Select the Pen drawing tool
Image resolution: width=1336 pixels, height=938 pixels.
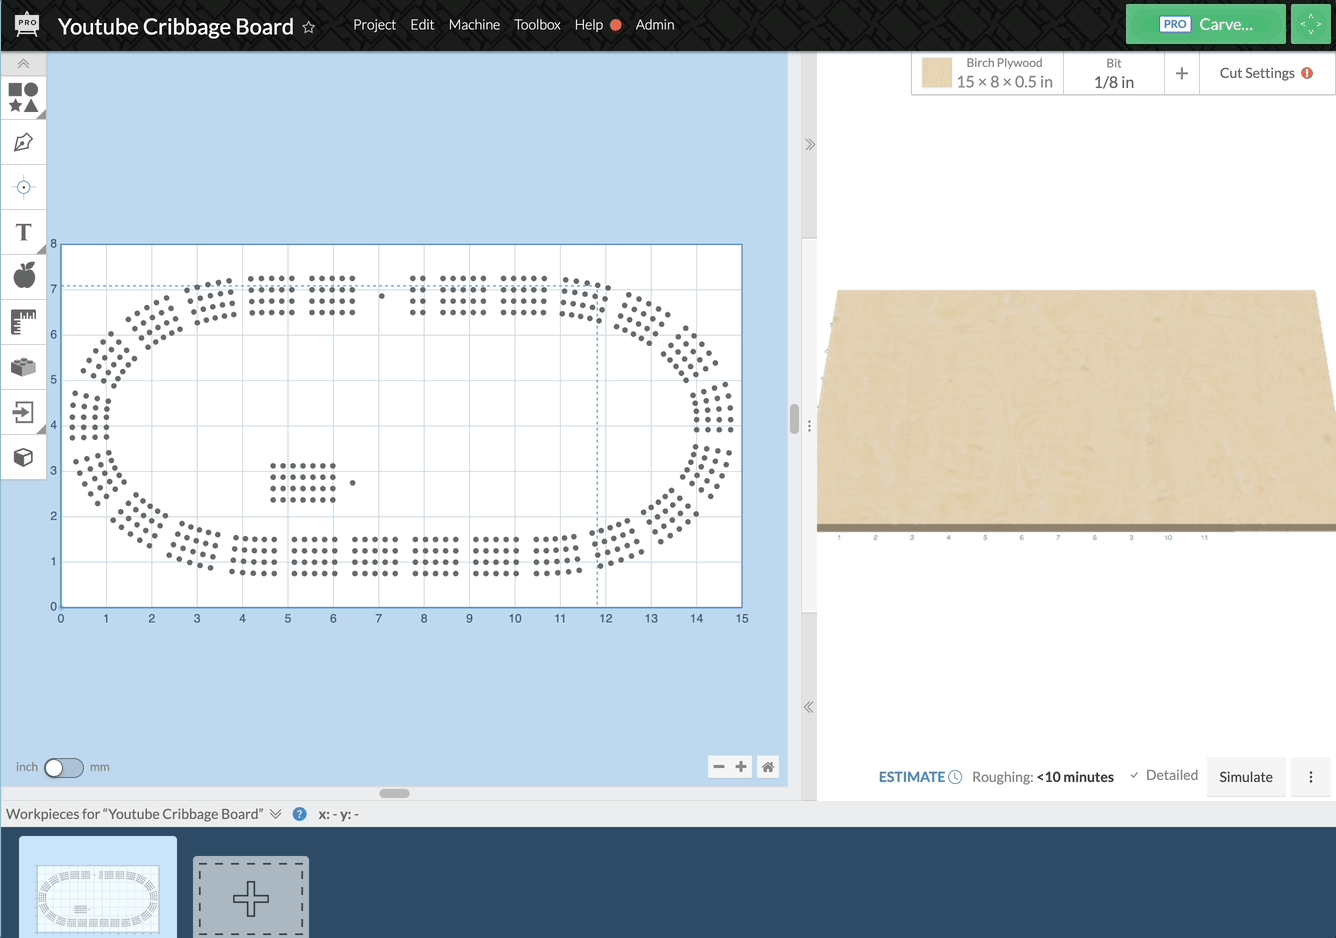(x=23, y=142)
